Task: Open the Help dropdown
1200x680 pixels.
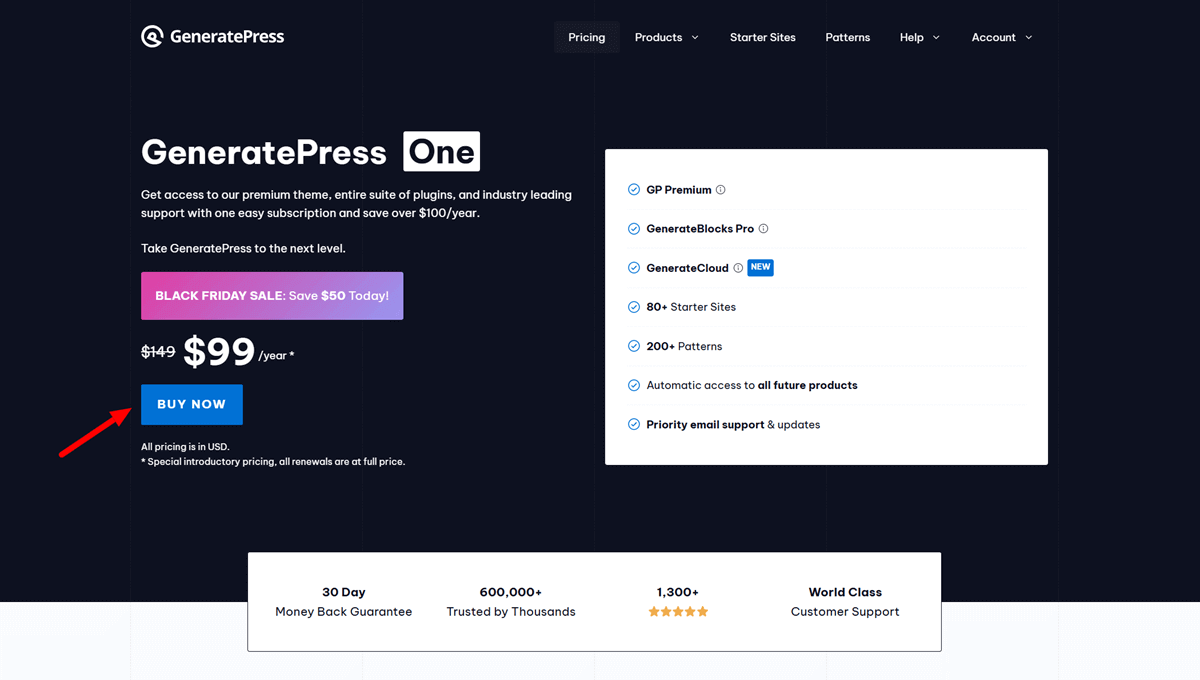Action: point(919,37)
